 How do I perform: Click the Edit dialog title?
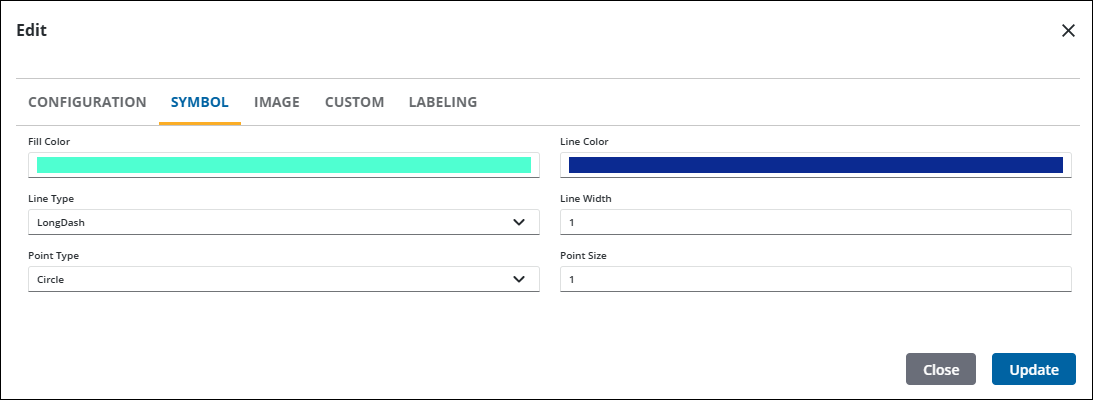coord(32,31)
